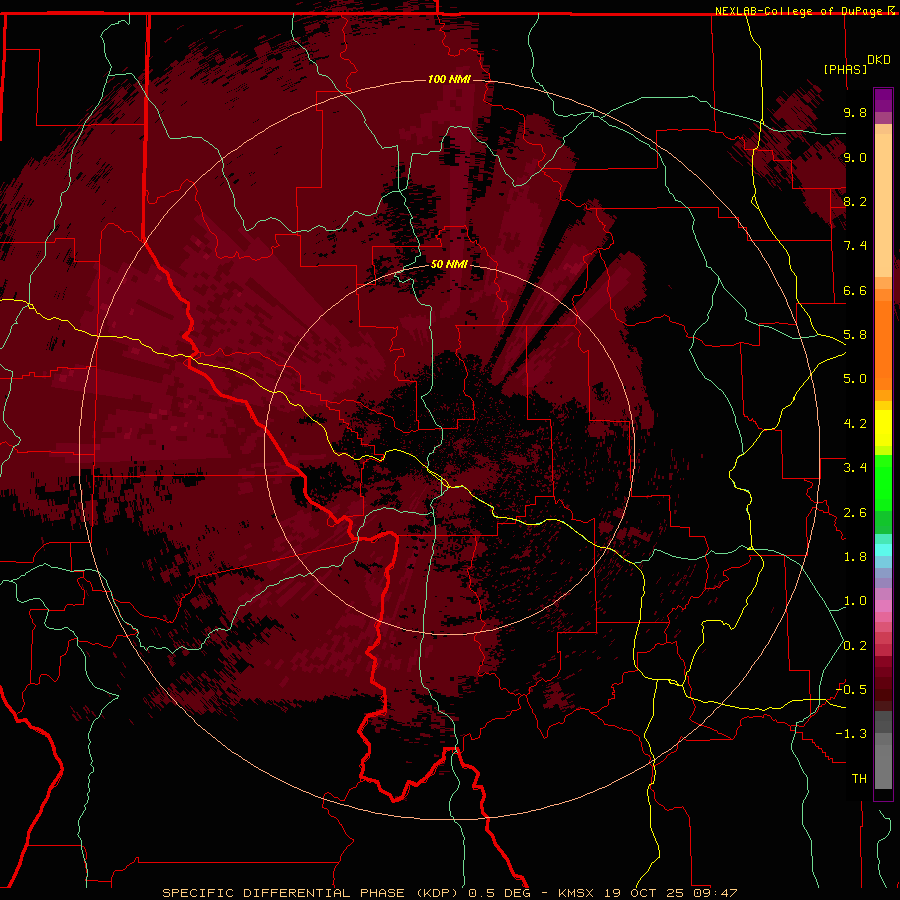Select the 5.0 scale value

[x=855, y=379]
